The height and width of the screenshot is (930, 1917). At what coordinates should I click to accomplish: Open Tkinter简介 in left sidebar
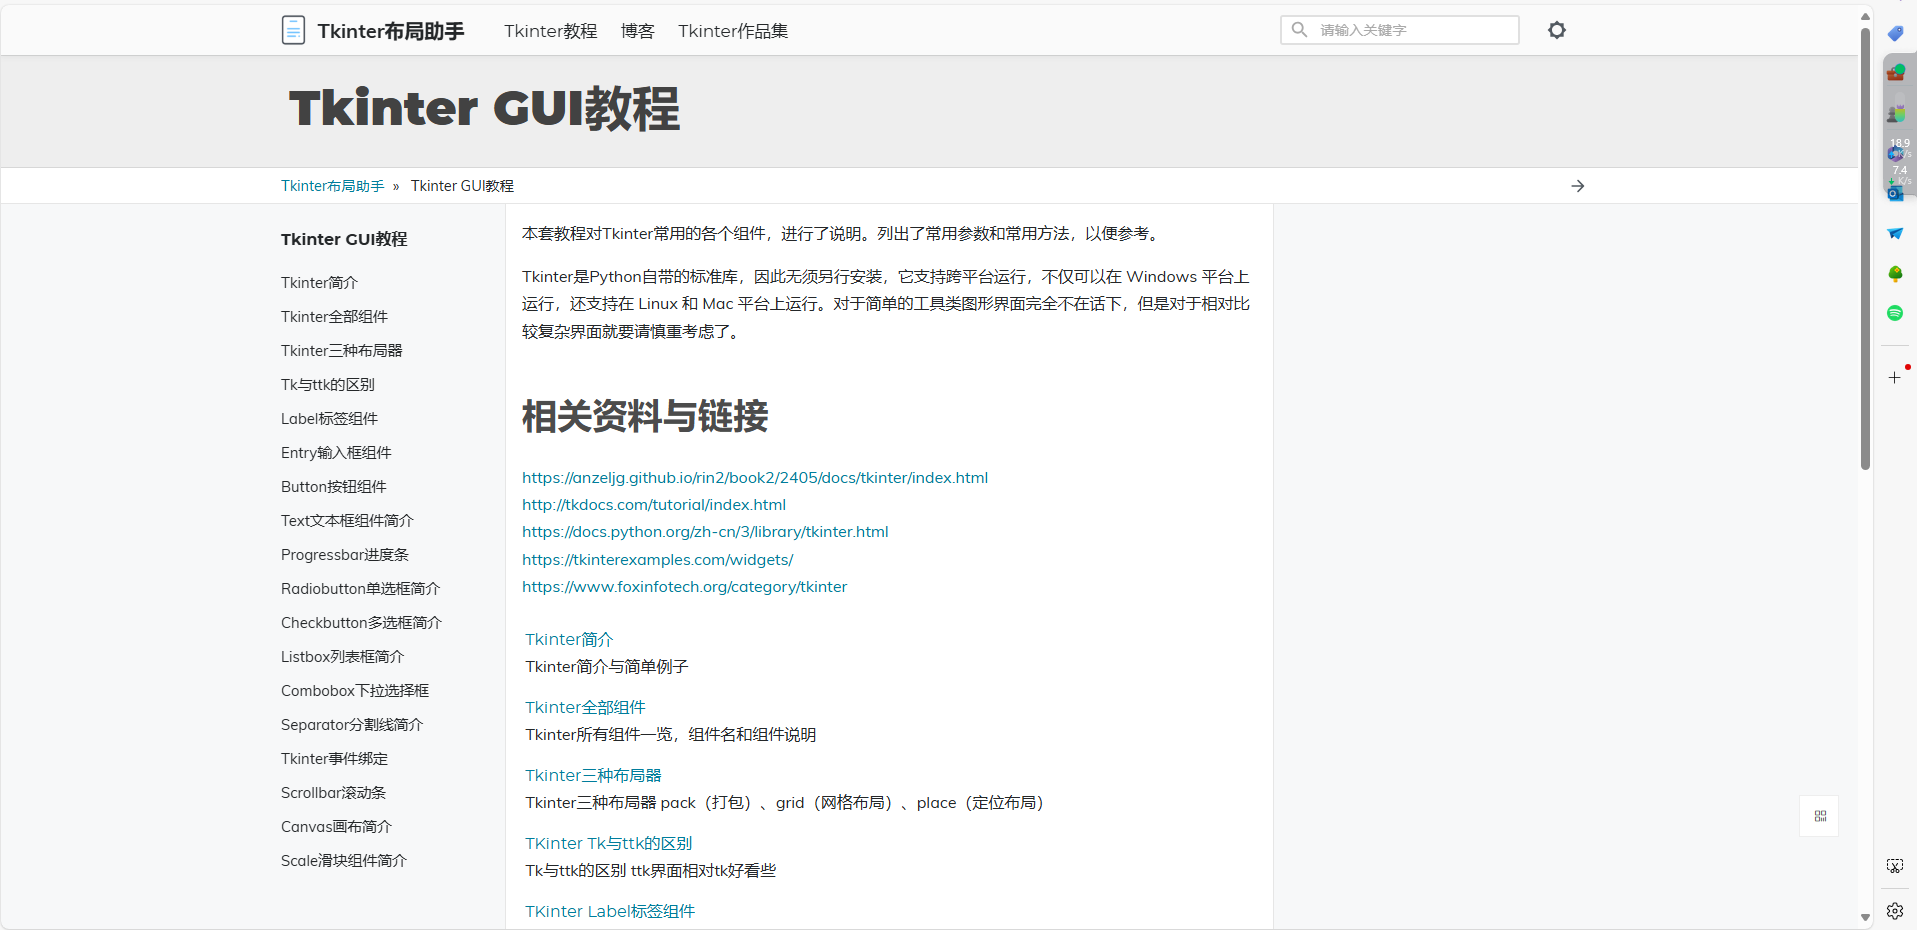319,283
